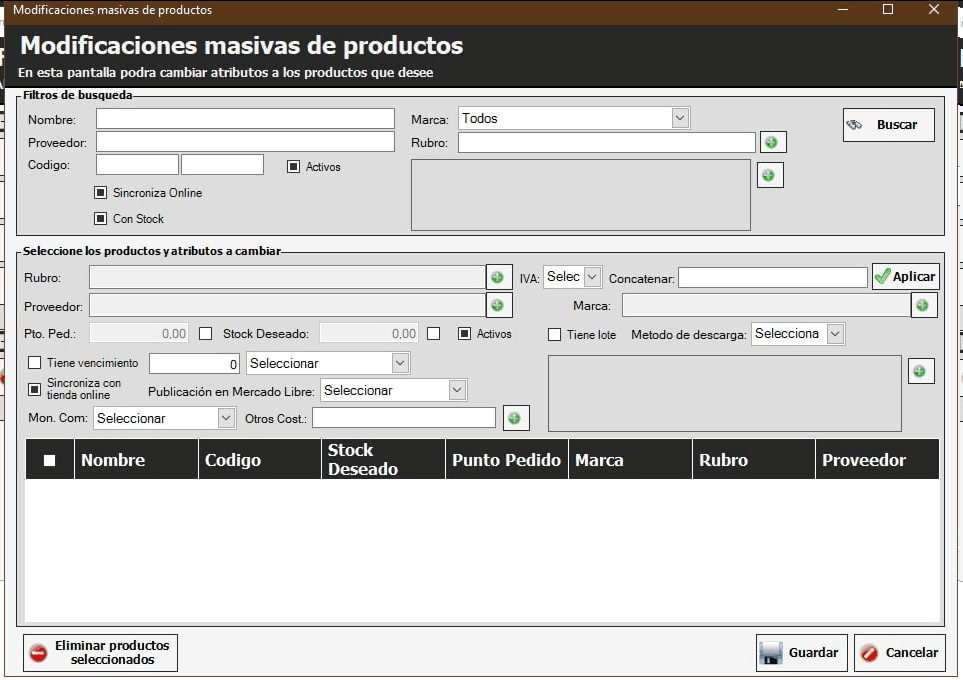Click green plus icon beside Rubro search filter

[772, 143]
